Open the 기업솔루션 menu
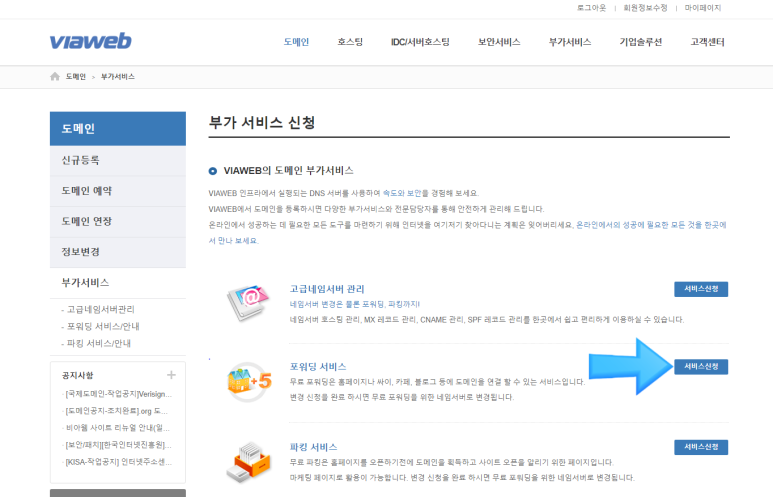This screenshot has width=773, height=497. [640, 42]
